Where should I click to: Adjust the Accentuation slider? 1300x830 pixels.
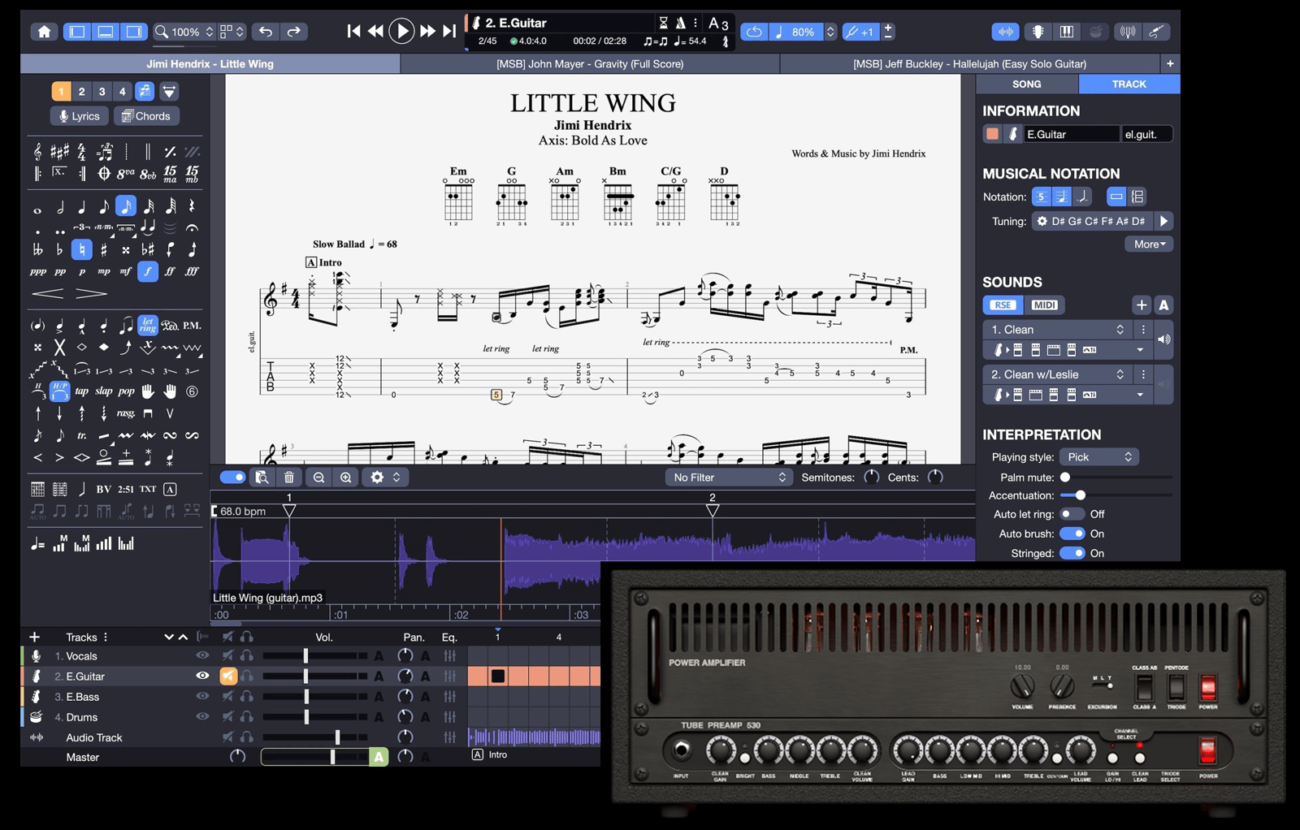point(1080,495)
